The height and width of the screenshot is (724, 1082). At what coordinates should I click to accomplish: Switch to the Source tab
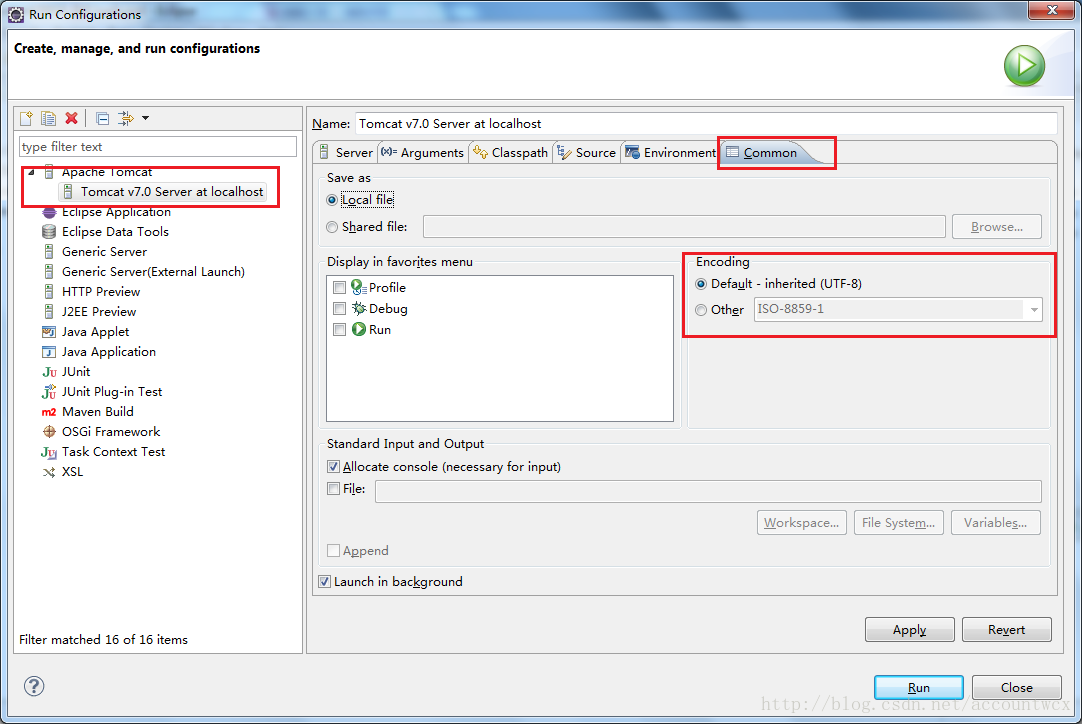pos(587,153)
